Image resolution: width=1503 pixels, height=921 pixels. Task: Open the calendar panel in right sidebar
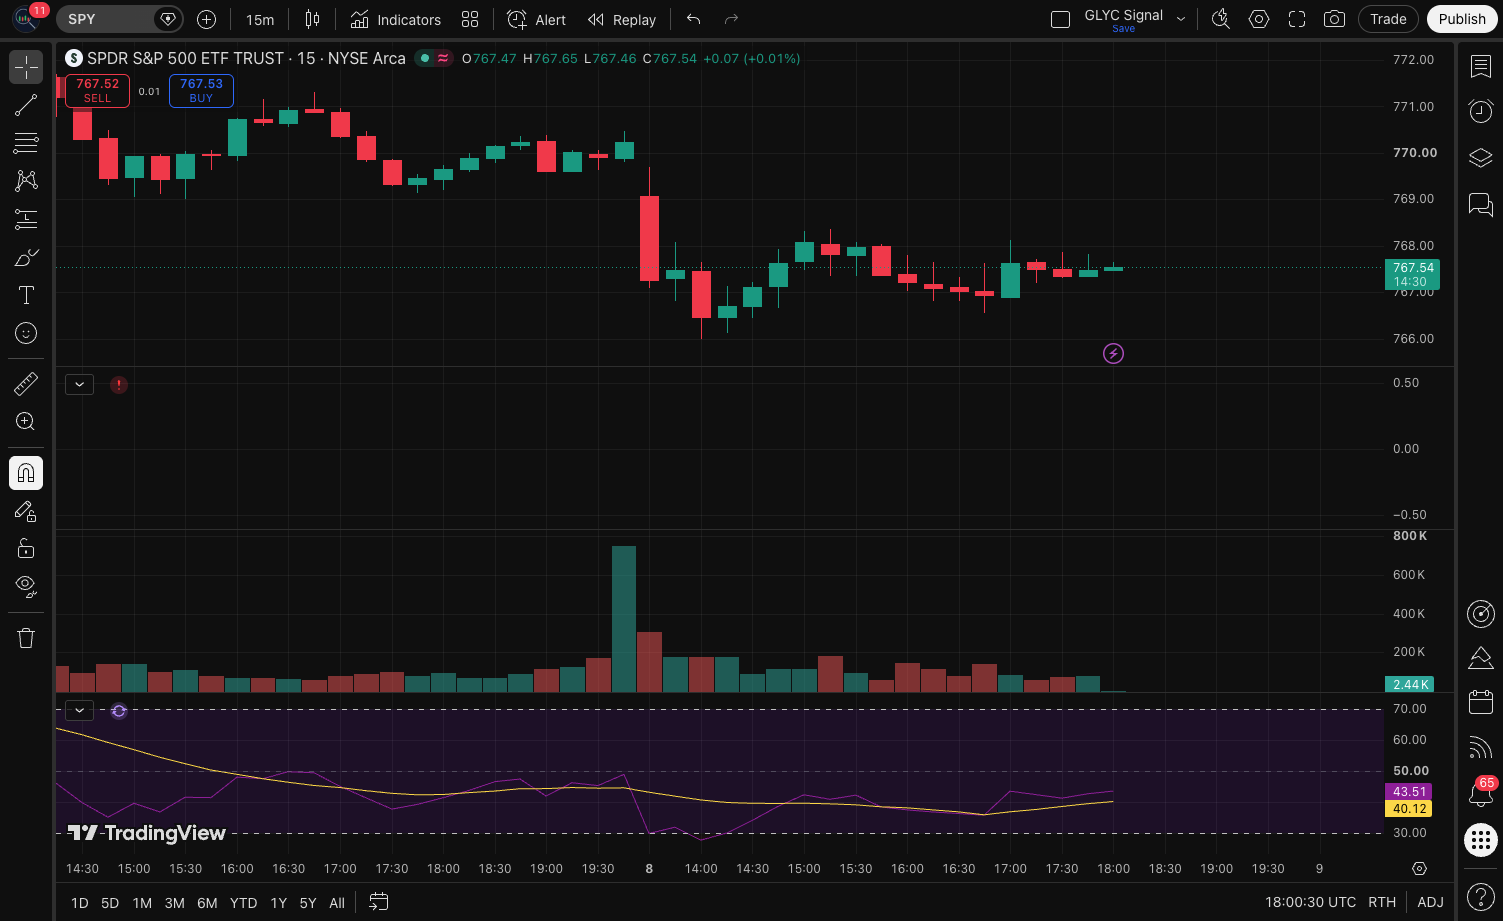[x=1480, y=702]
